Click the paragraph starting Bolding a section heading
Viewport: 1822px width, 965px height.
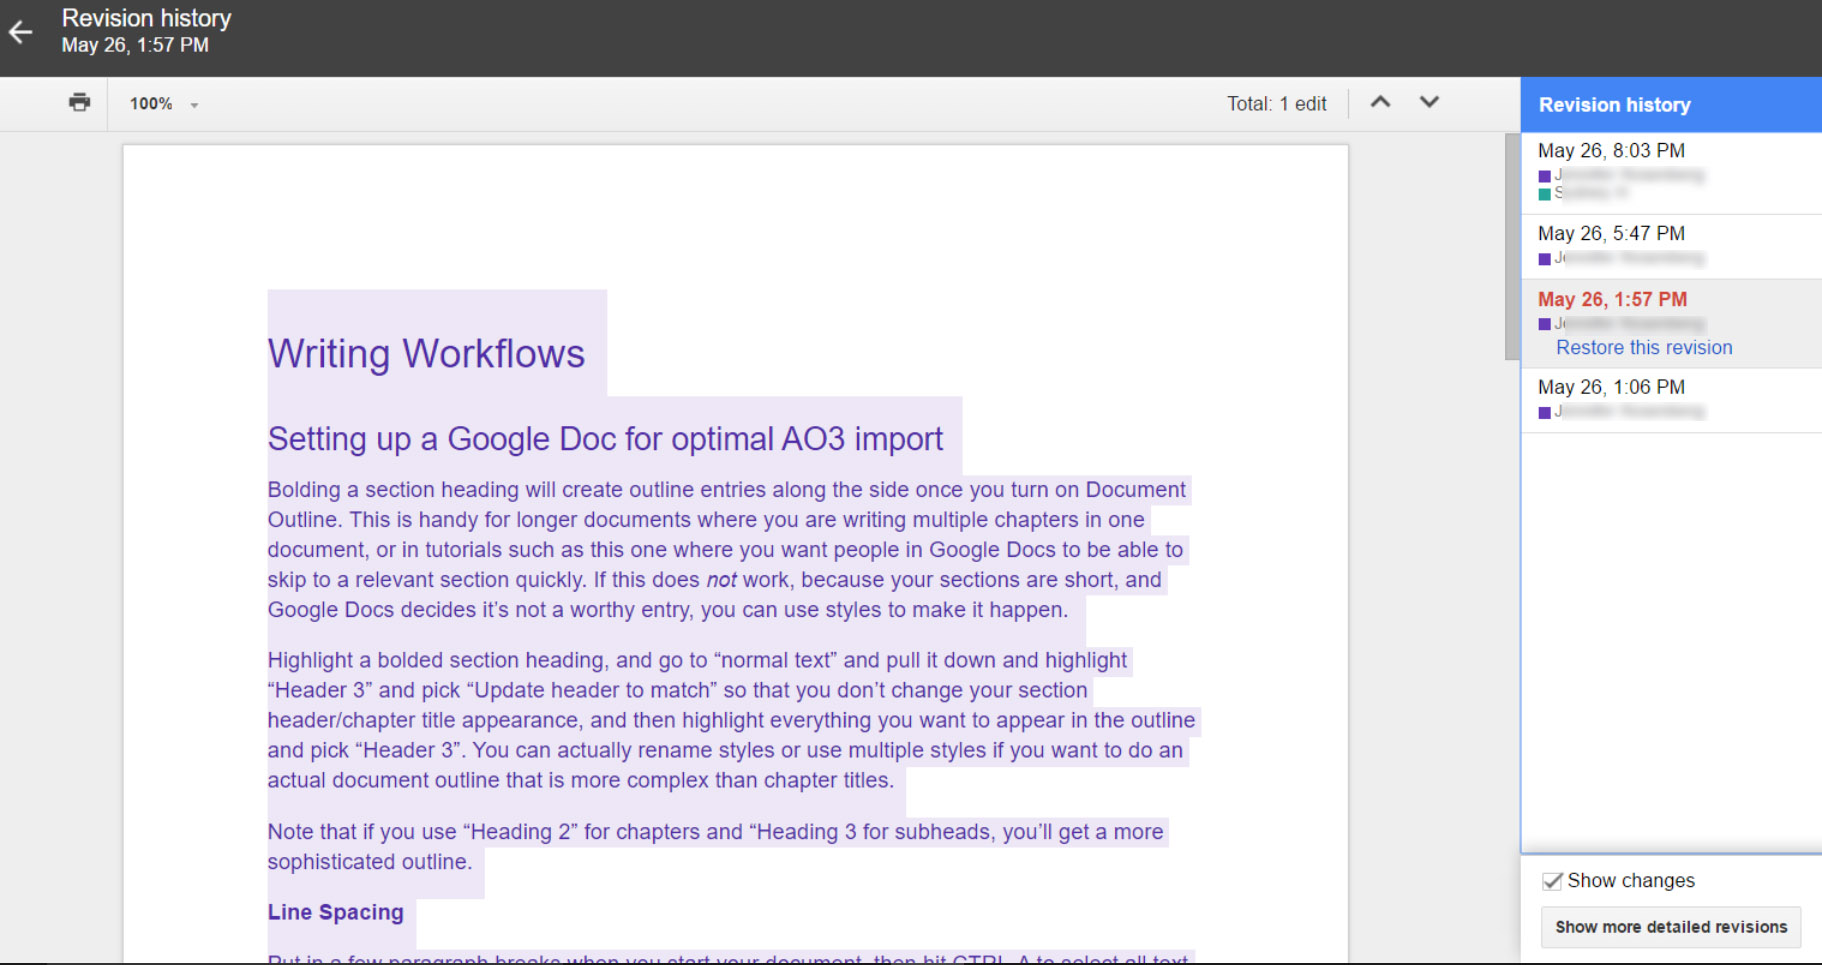pos(727,550)
